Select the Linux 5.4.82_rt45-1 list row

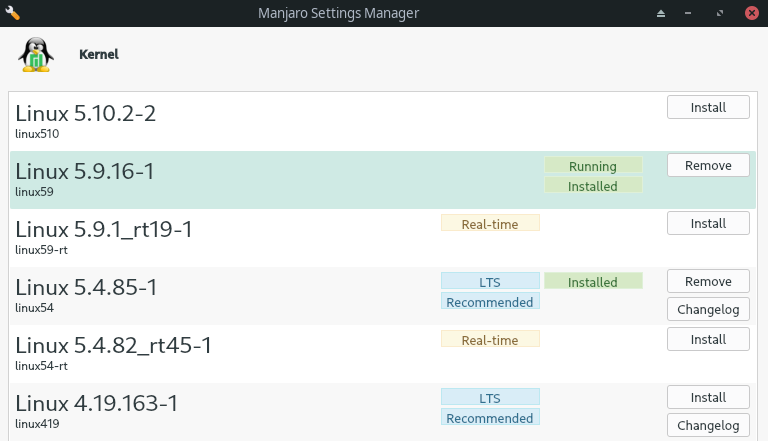383,354
